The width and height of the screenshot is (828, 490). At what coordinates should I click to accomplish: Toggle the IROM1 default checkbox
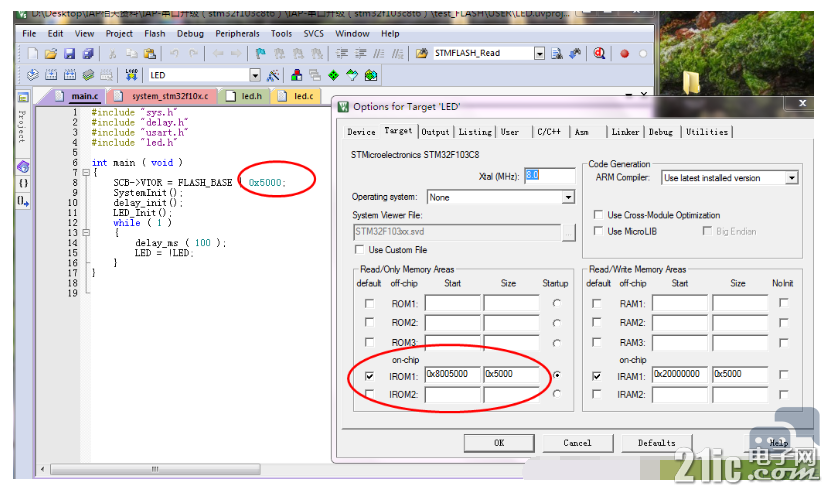click(370, 376)
